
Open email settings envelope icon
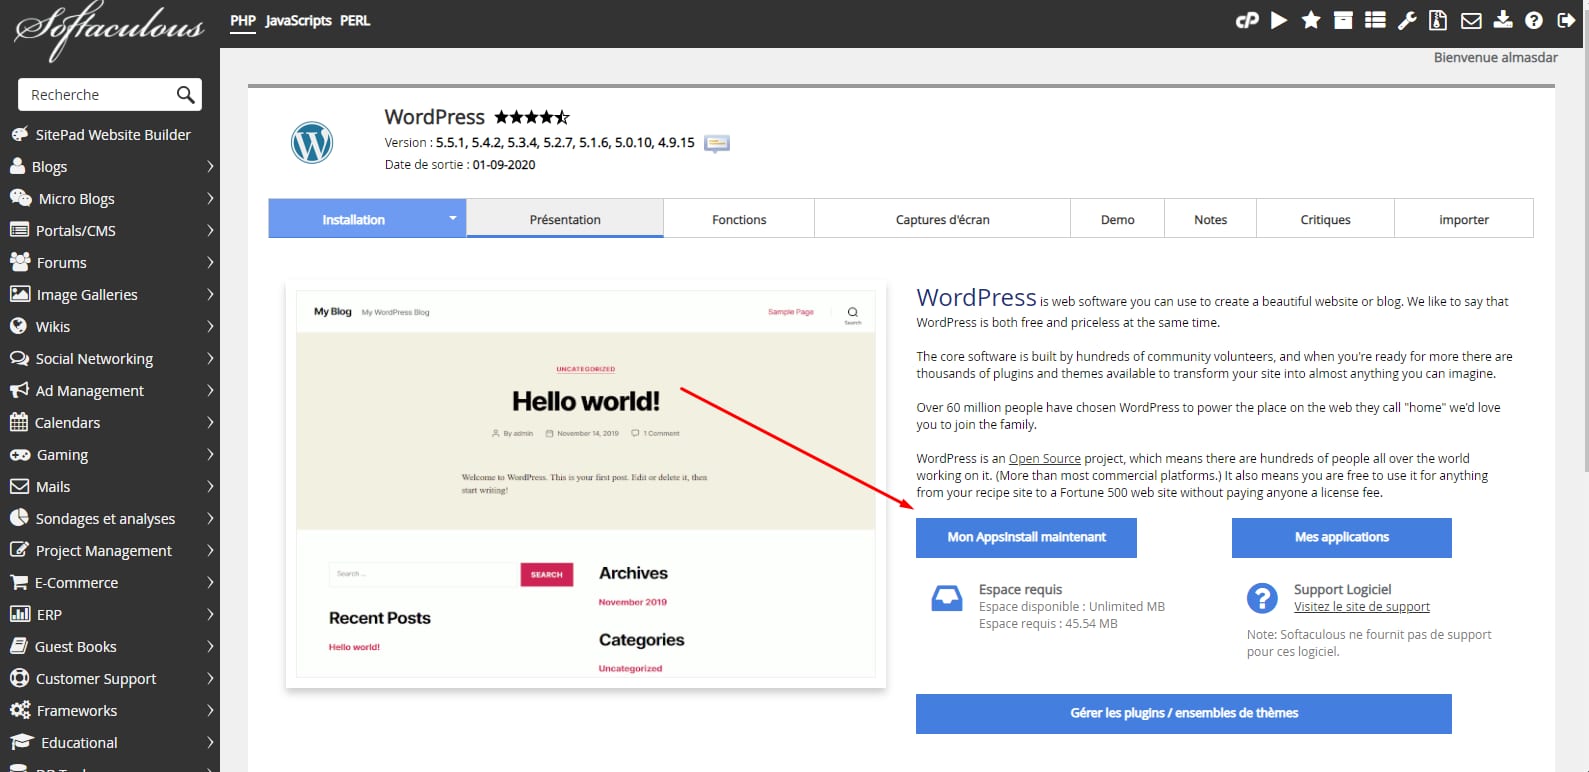[x=1471, y=20]
